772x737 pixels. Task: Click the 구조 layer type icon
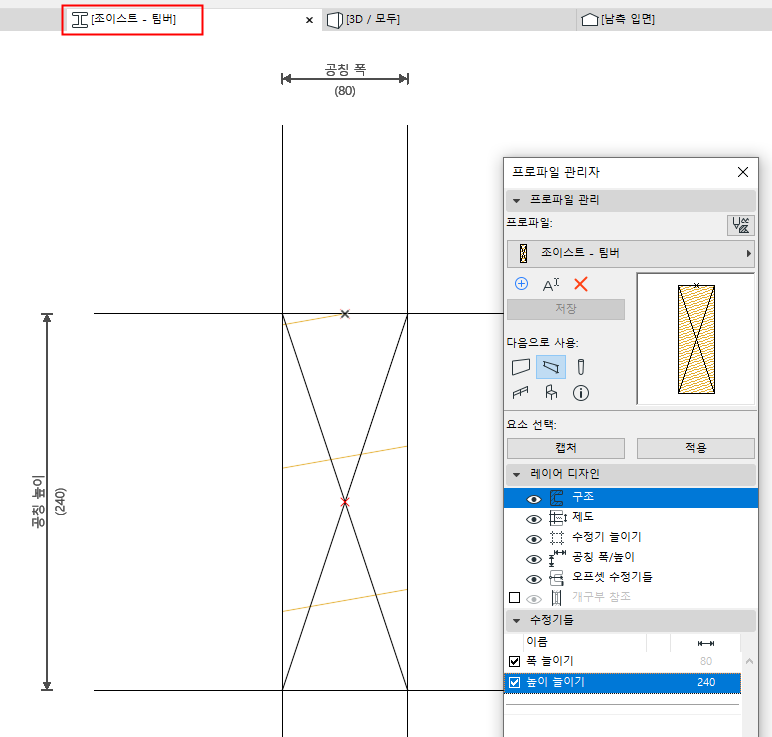pyautogui.click(x=556, y=498)
